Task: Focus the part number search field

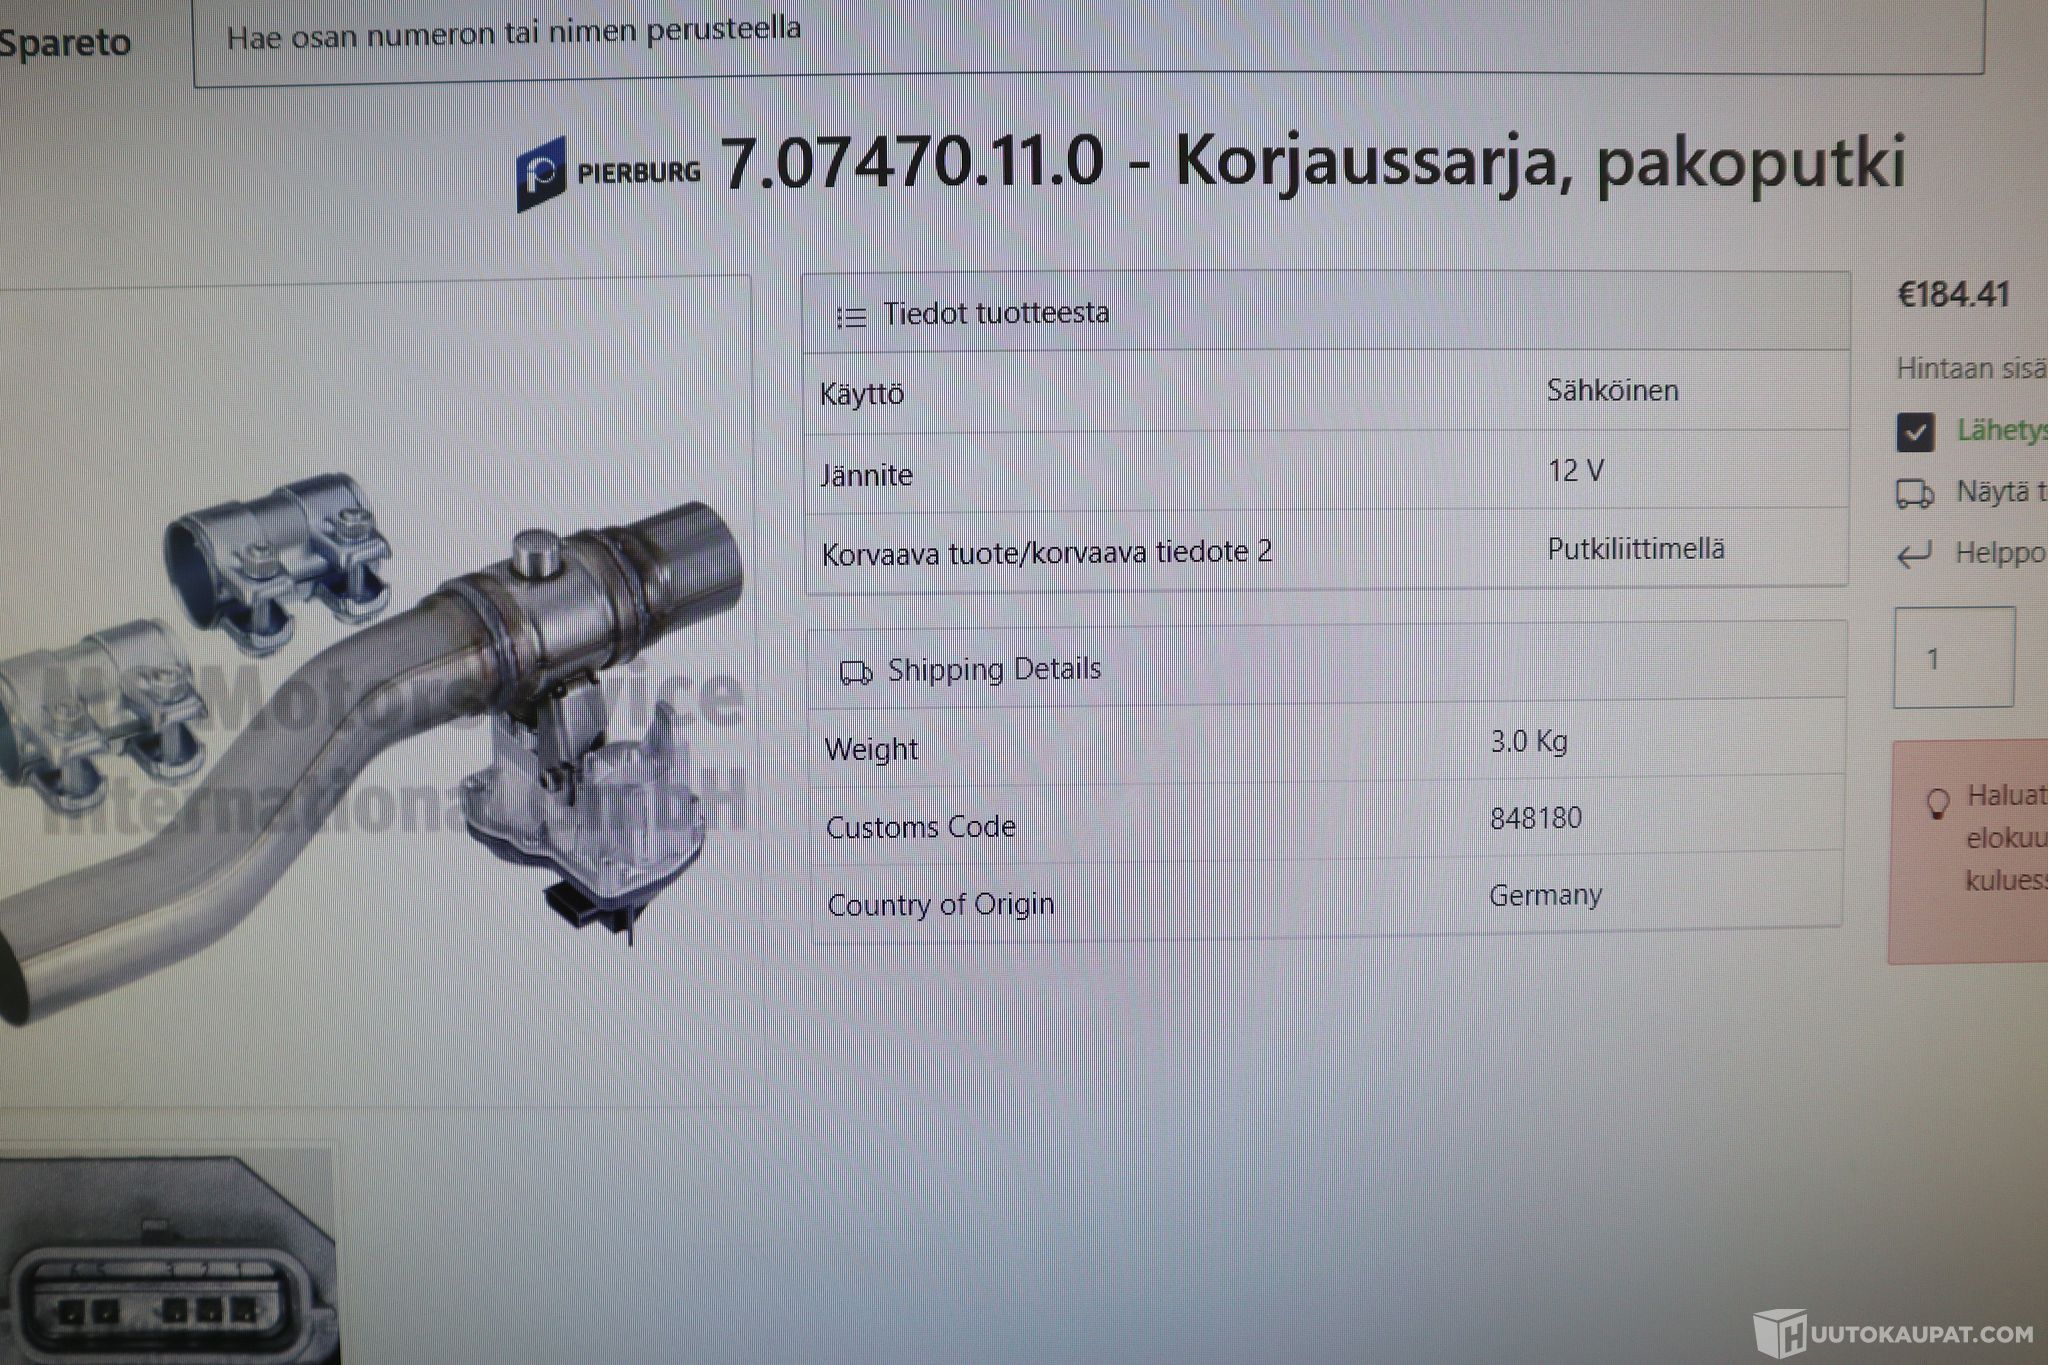Action: tap(1088, 38)
